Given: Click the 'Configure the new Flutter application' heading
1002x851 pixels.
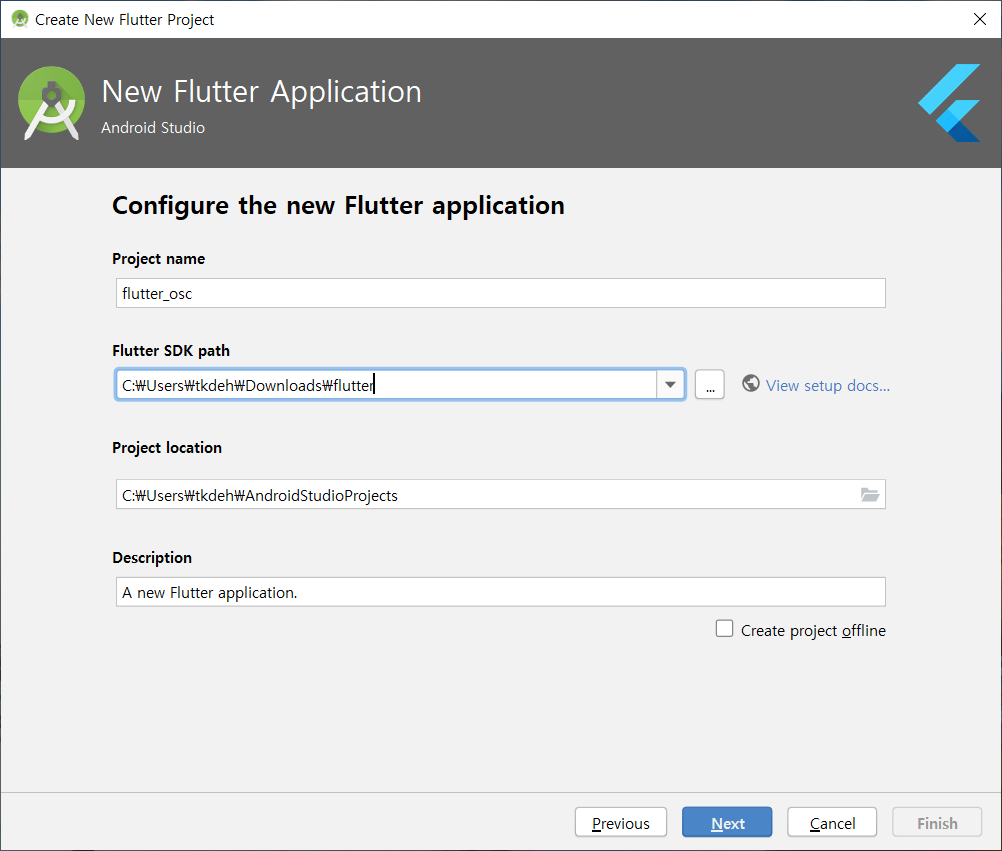Looking at the screenshot, I should (x=338, y=206).
